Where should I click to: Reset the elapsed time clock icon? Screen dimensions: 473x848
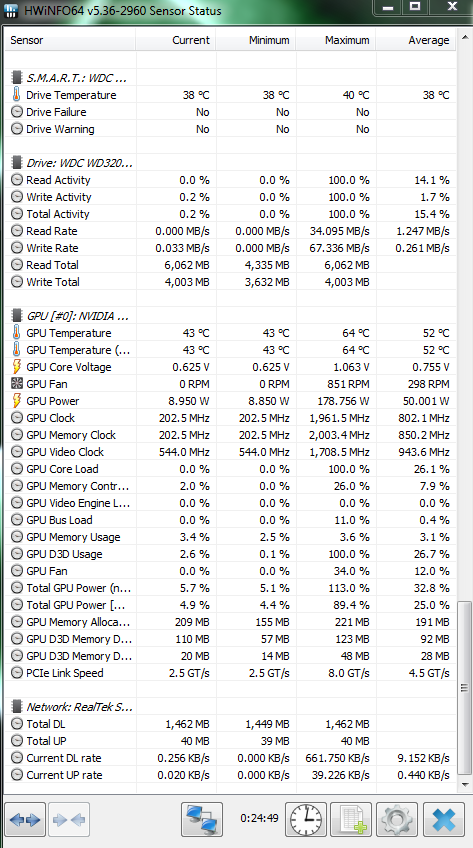306,820
